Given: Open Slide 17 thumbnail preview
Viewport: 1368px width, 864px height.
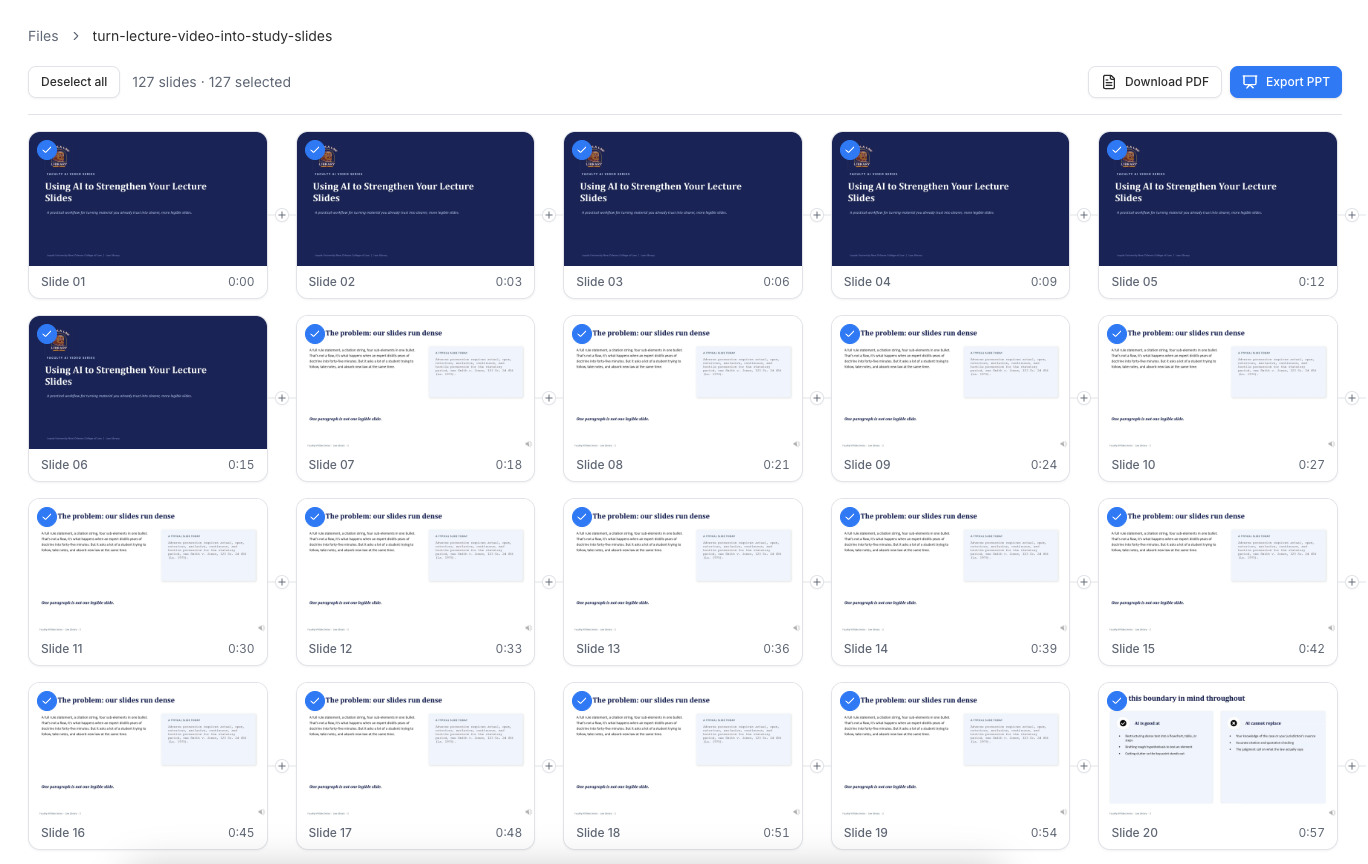Looking at the screenshot, I should tap(415, 750).
